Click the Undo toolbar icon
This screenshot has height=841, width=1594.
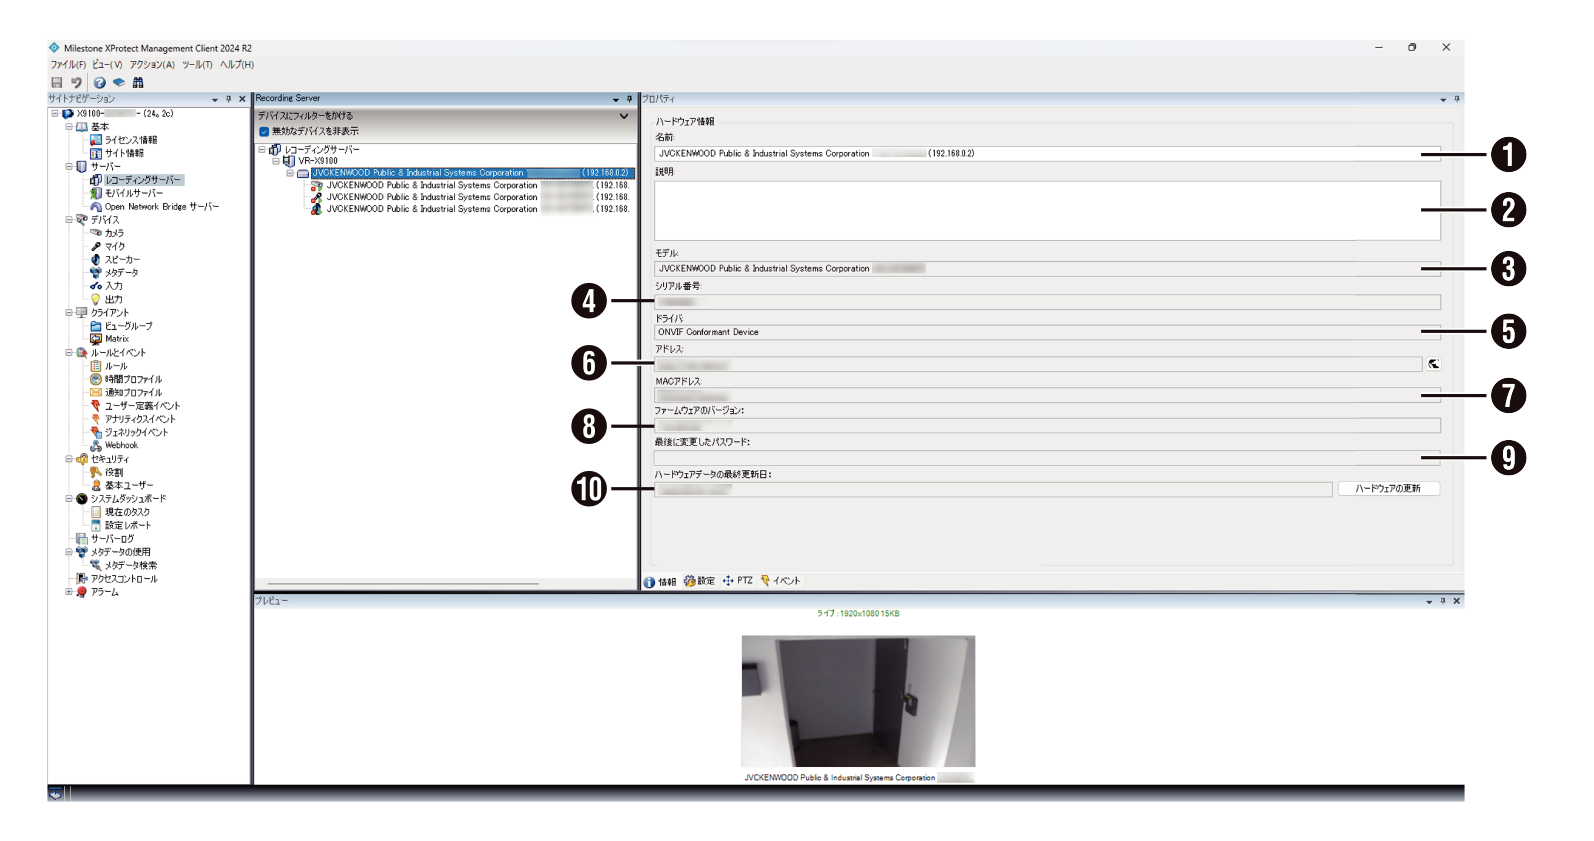point(76,83)
